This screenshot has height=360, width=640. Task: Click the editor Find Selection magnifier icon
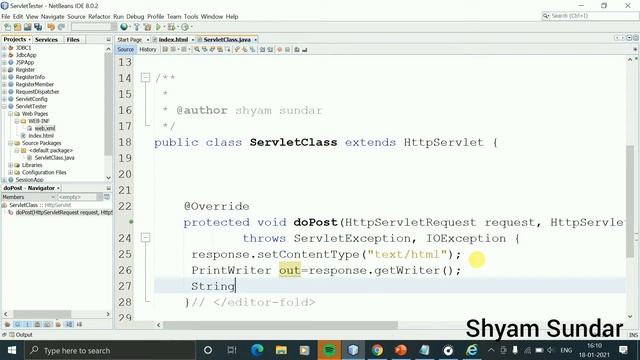(197, 49)
